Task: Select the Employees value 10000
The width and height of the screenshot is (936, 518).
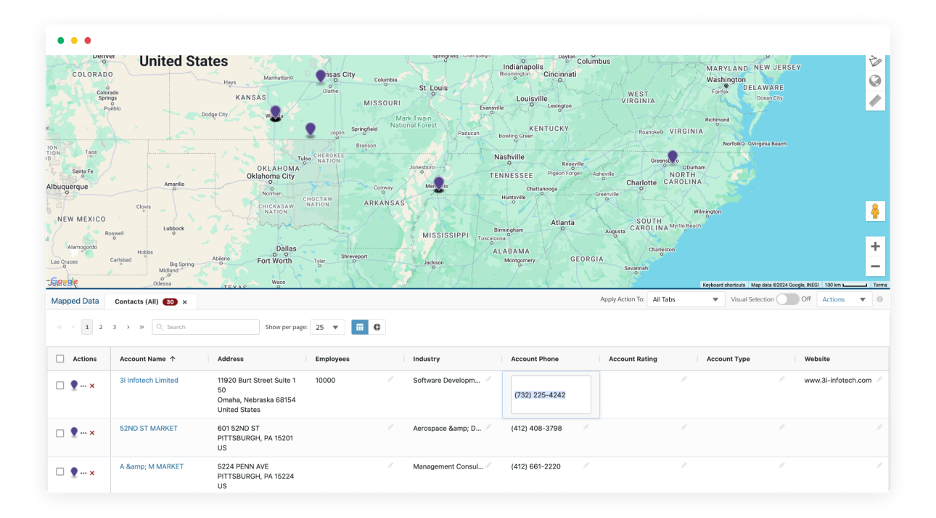Action: tap(325, 380)
